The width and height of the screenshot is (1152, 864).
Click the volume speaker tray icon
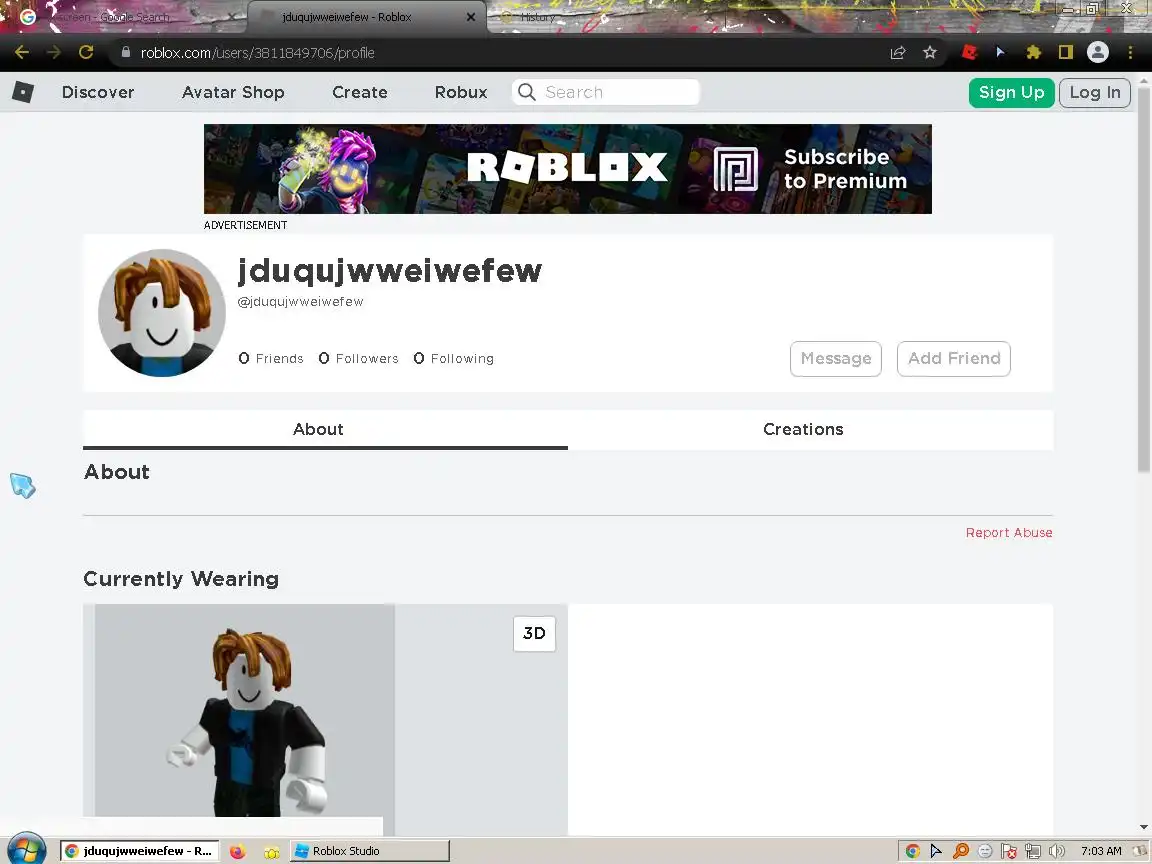1056,851
